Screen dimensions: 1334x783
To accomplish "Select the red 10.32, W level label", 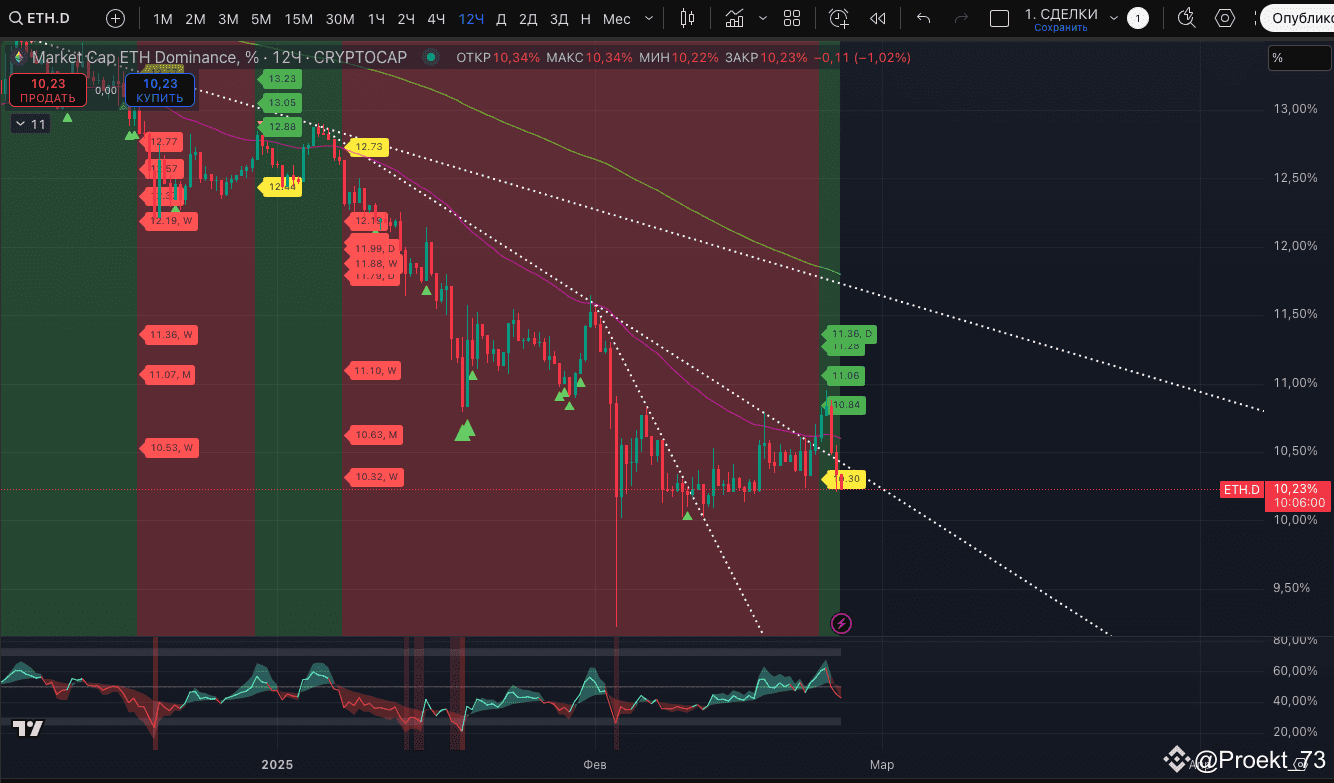I will coord(375,477).
